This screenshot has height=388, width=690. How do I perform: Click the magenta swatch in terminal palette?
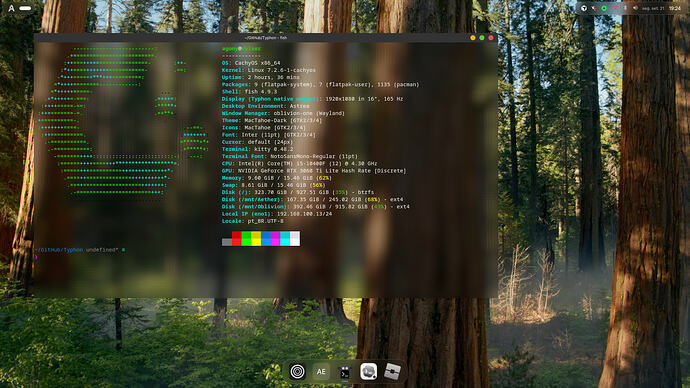(x=275, y=238)
